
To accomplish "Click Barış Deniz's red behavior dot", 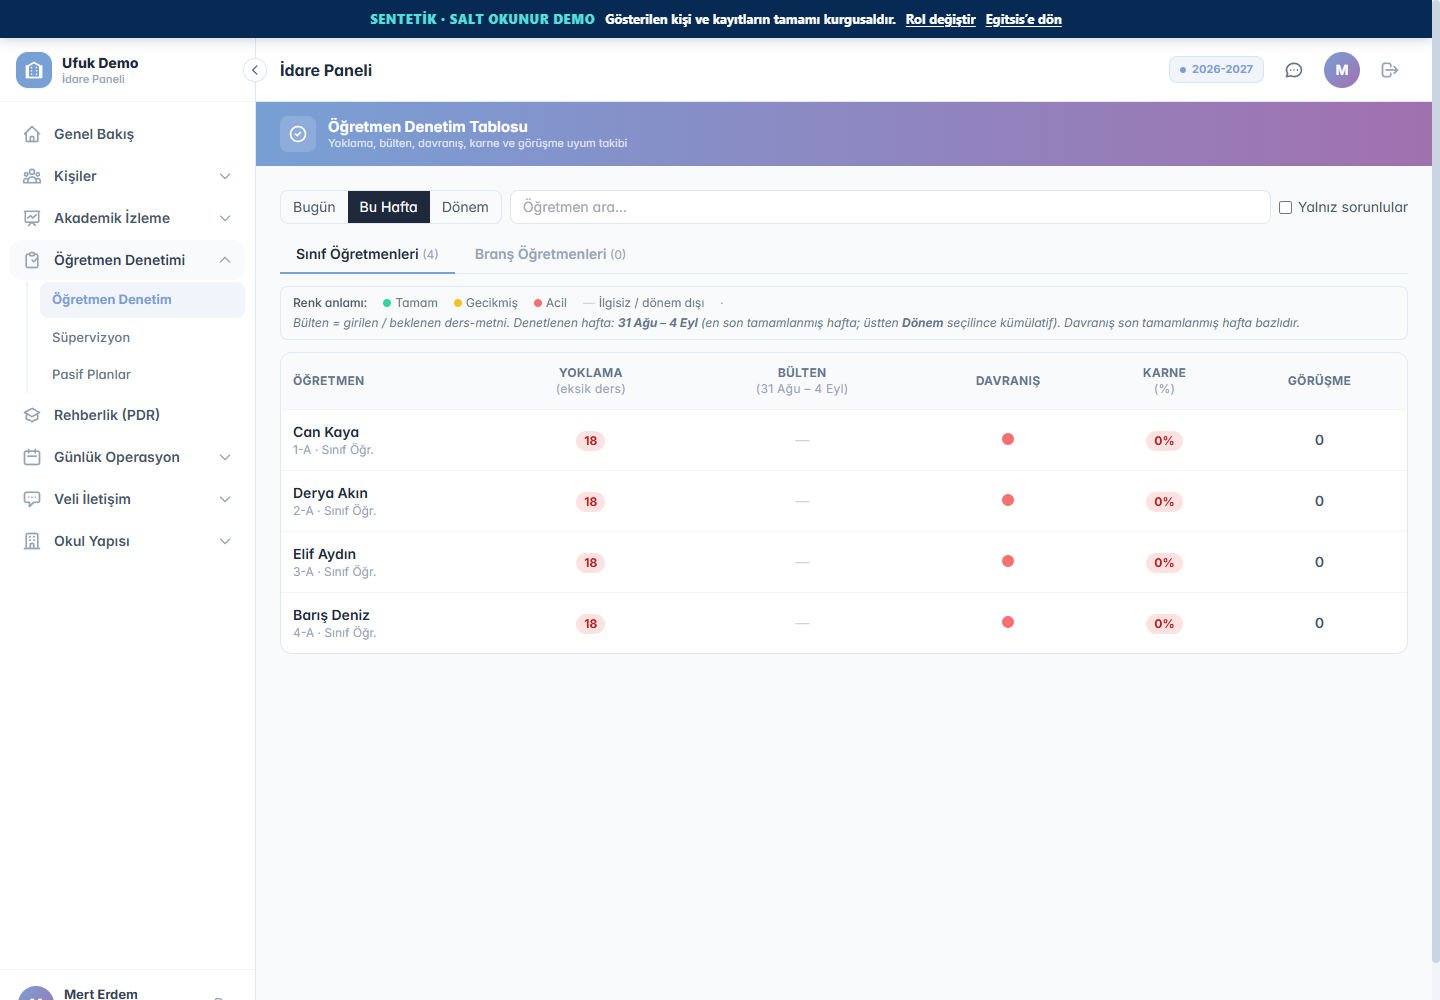I will (1008, 622).
